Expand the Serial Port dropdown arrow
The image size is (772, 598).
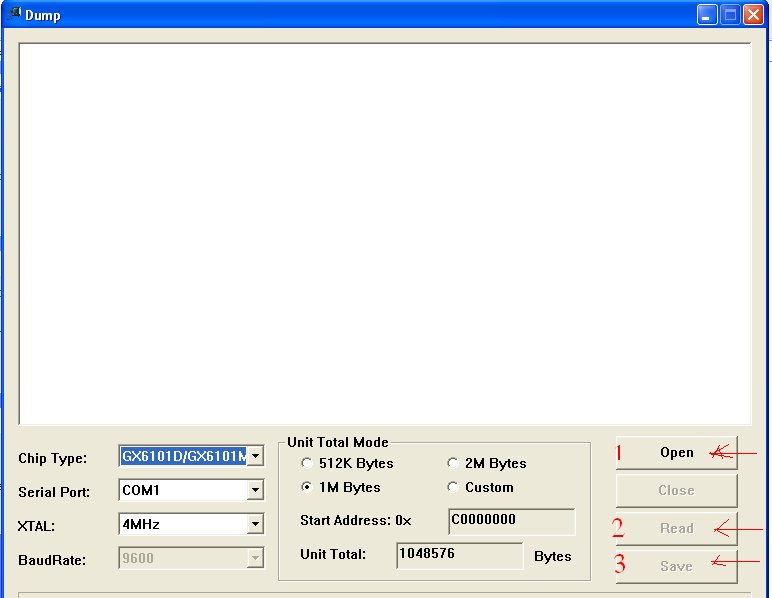point(255,490)
